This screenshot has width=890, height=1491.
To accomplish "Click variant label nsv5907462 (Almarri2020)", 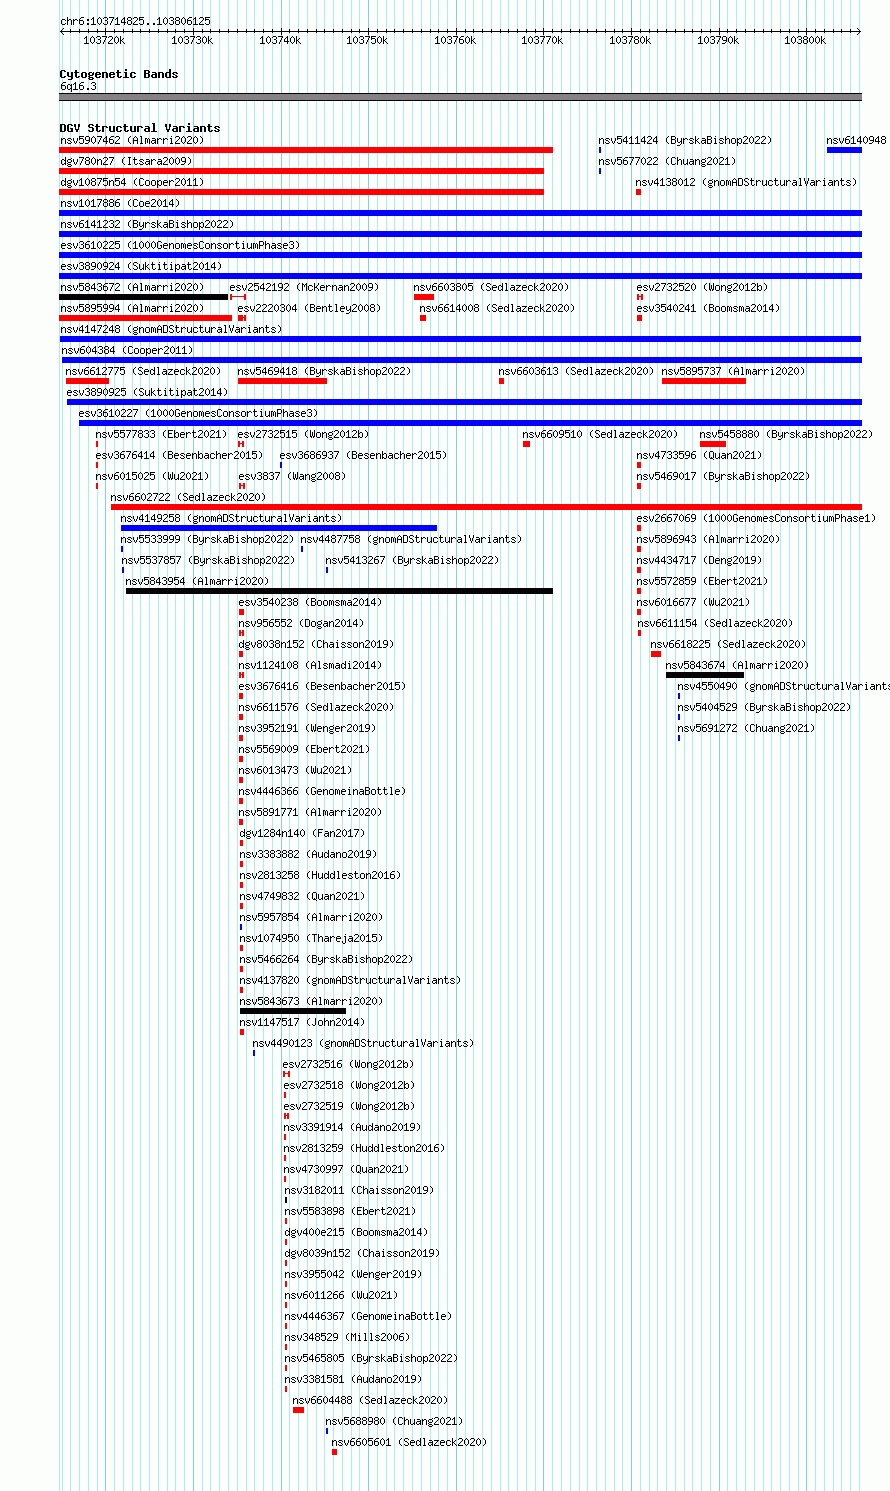I will point(132,141).
